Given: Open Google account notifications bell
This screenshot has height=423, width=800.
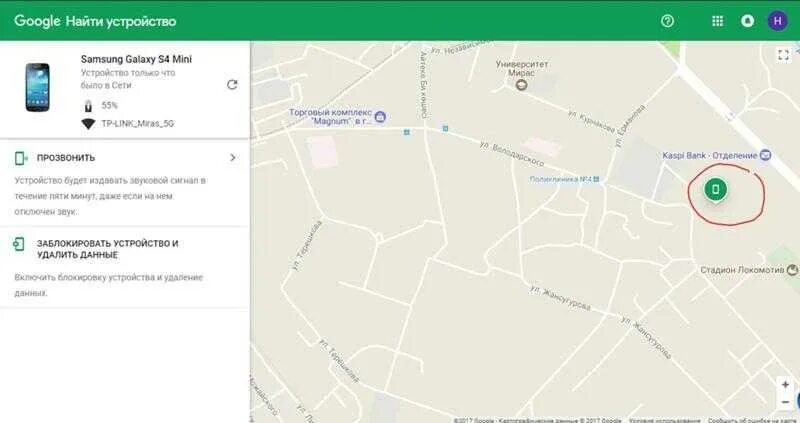Looking at the screenshot, I should coord(747,21).
